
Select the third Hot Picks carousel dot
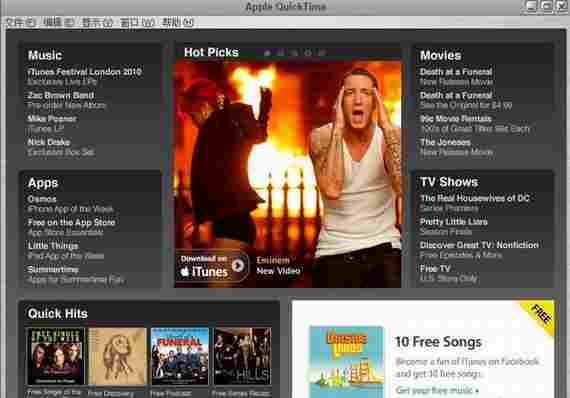point(294,53)
